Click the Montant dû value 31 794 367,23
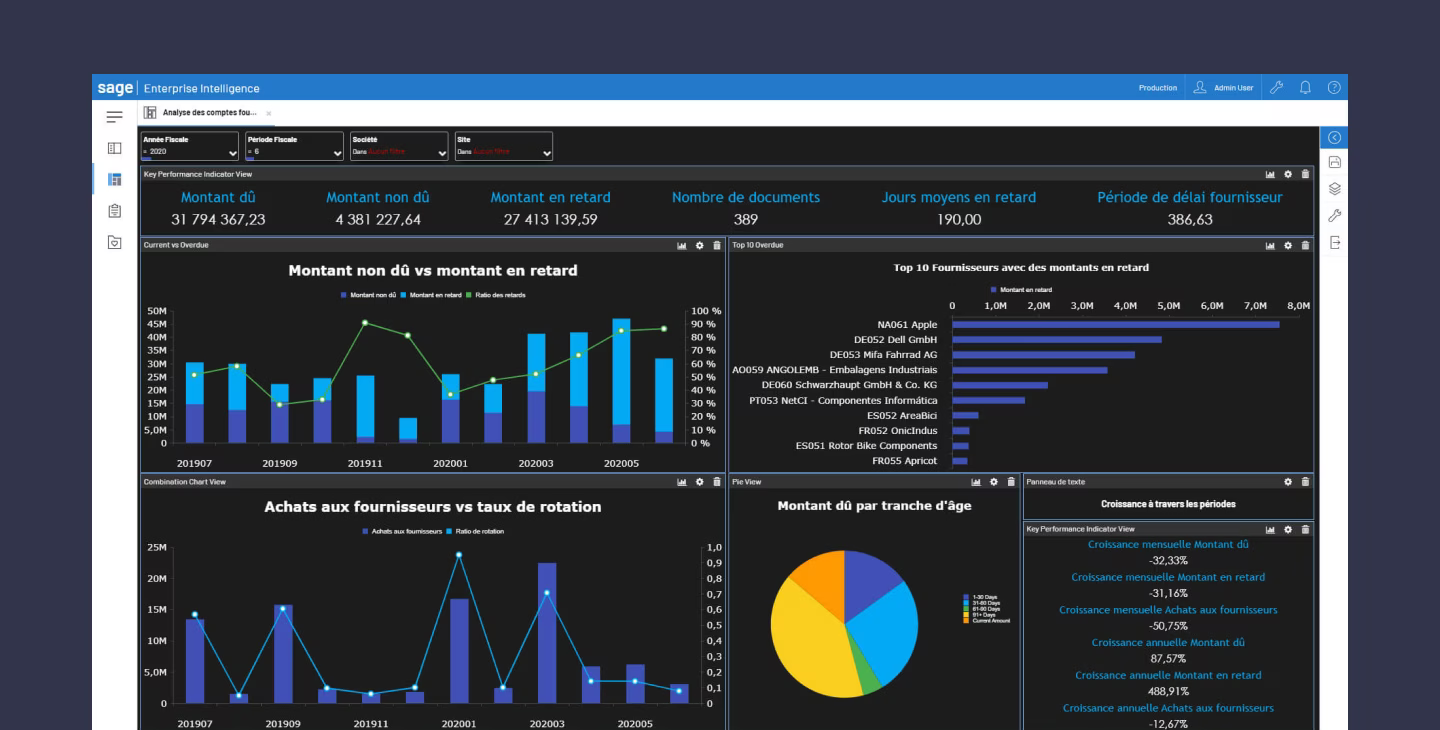This screenshot has width=1440, height=730. point(218,219)
